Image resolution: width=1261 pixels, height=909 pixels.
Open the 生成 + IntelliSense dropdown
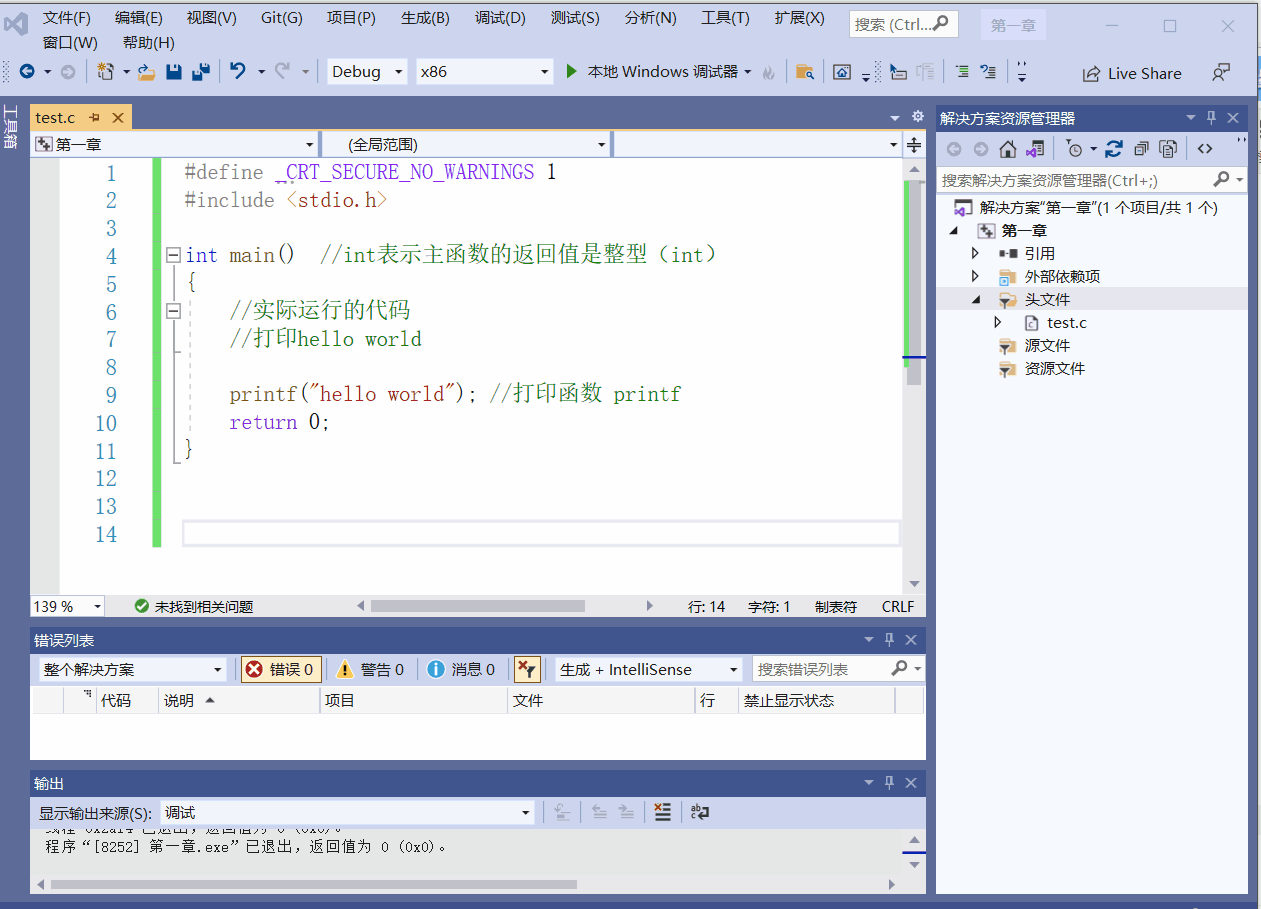(649, 669)
